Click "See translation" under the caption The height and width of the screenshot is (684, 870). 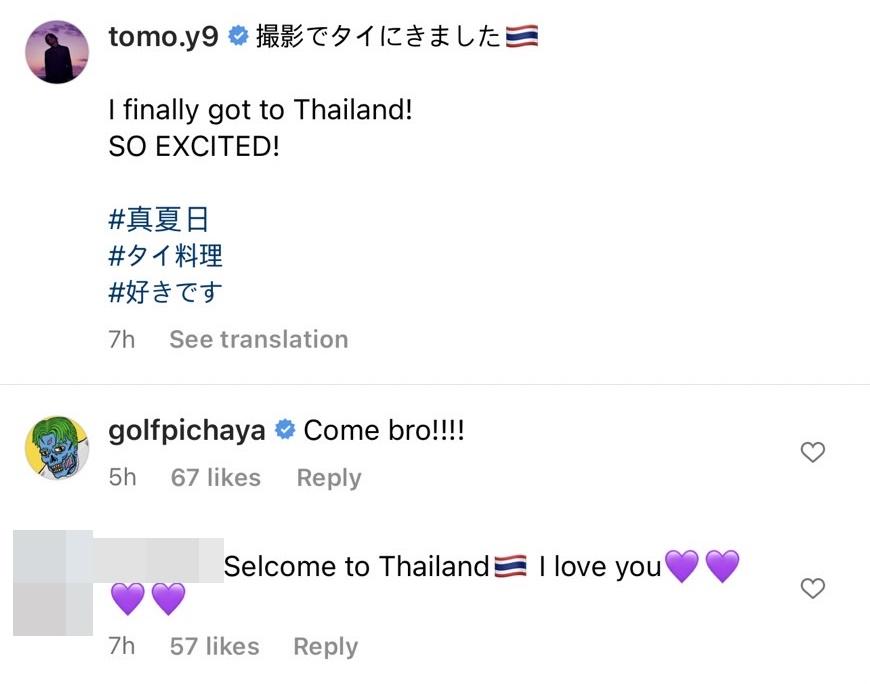tap(258, 339)
